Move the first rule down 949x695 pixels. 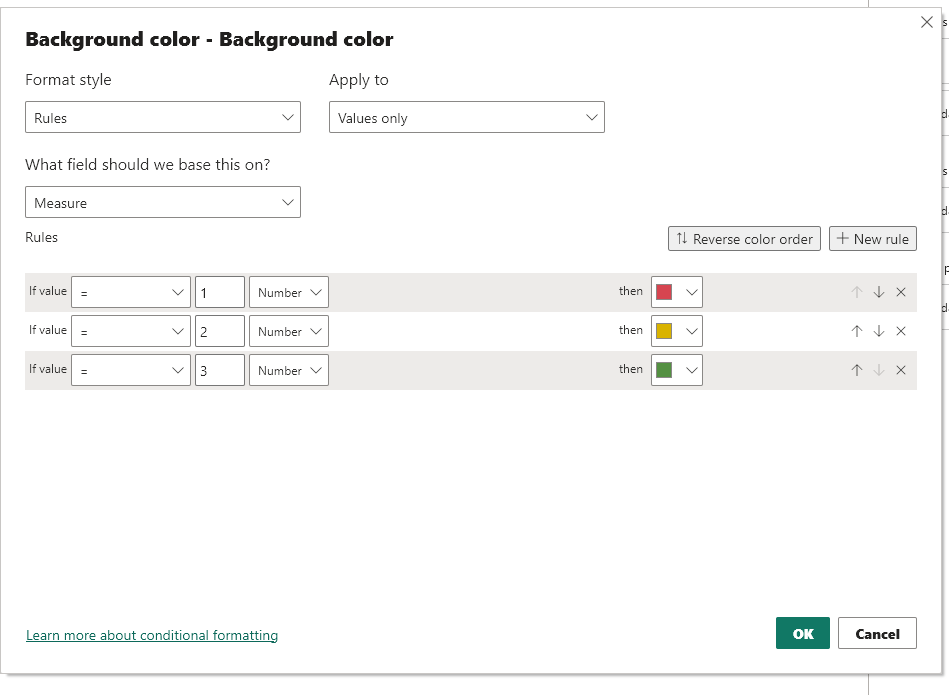pyautogui.click(x=879, y=292)
